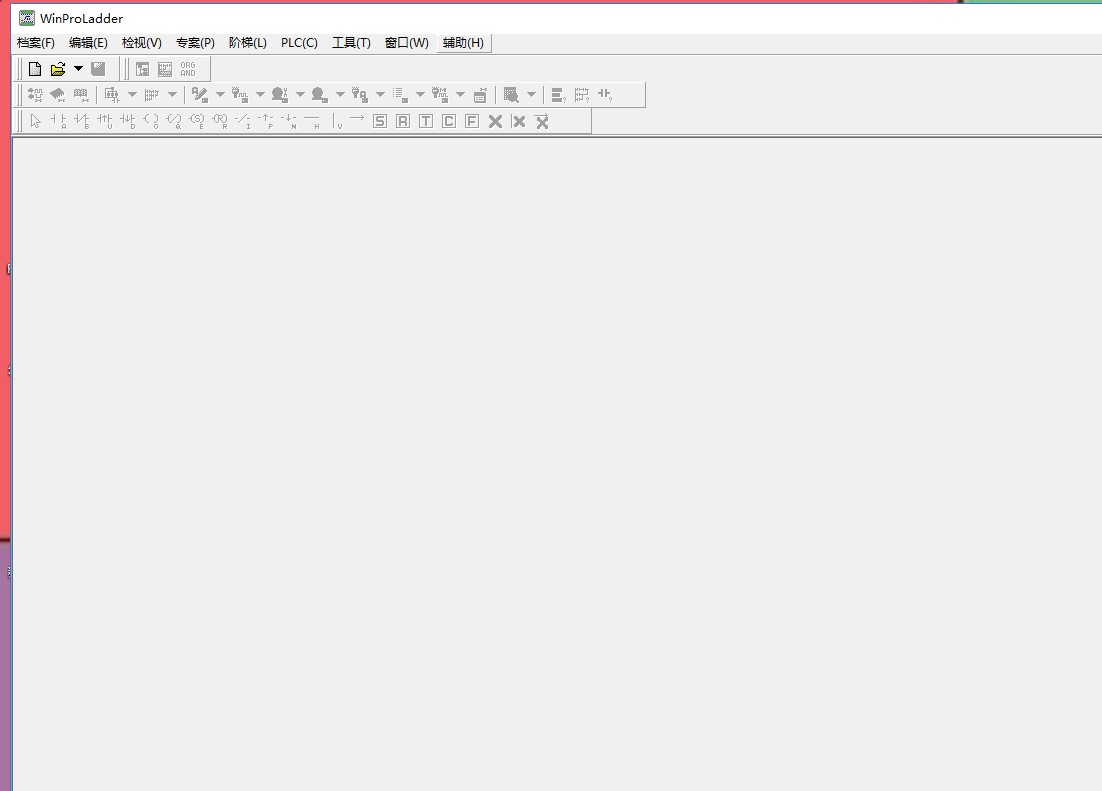This screenshot has width=1102, height=791.
Task: Expand dropdown beside grid search icon
Action: [x=531, y=94]
